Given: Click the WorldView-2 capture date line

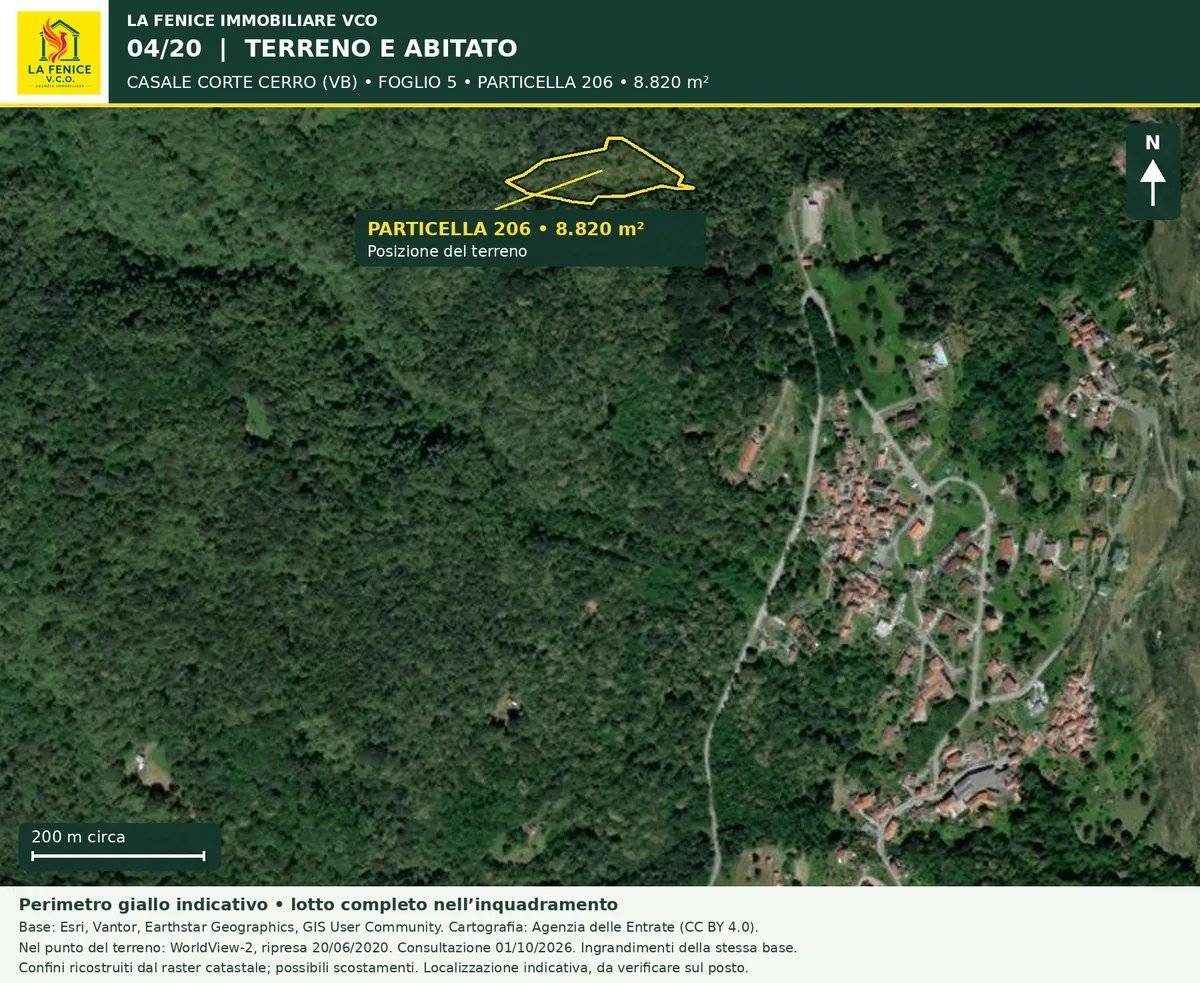Looking at the screenshot, I should tap(408, 947).
